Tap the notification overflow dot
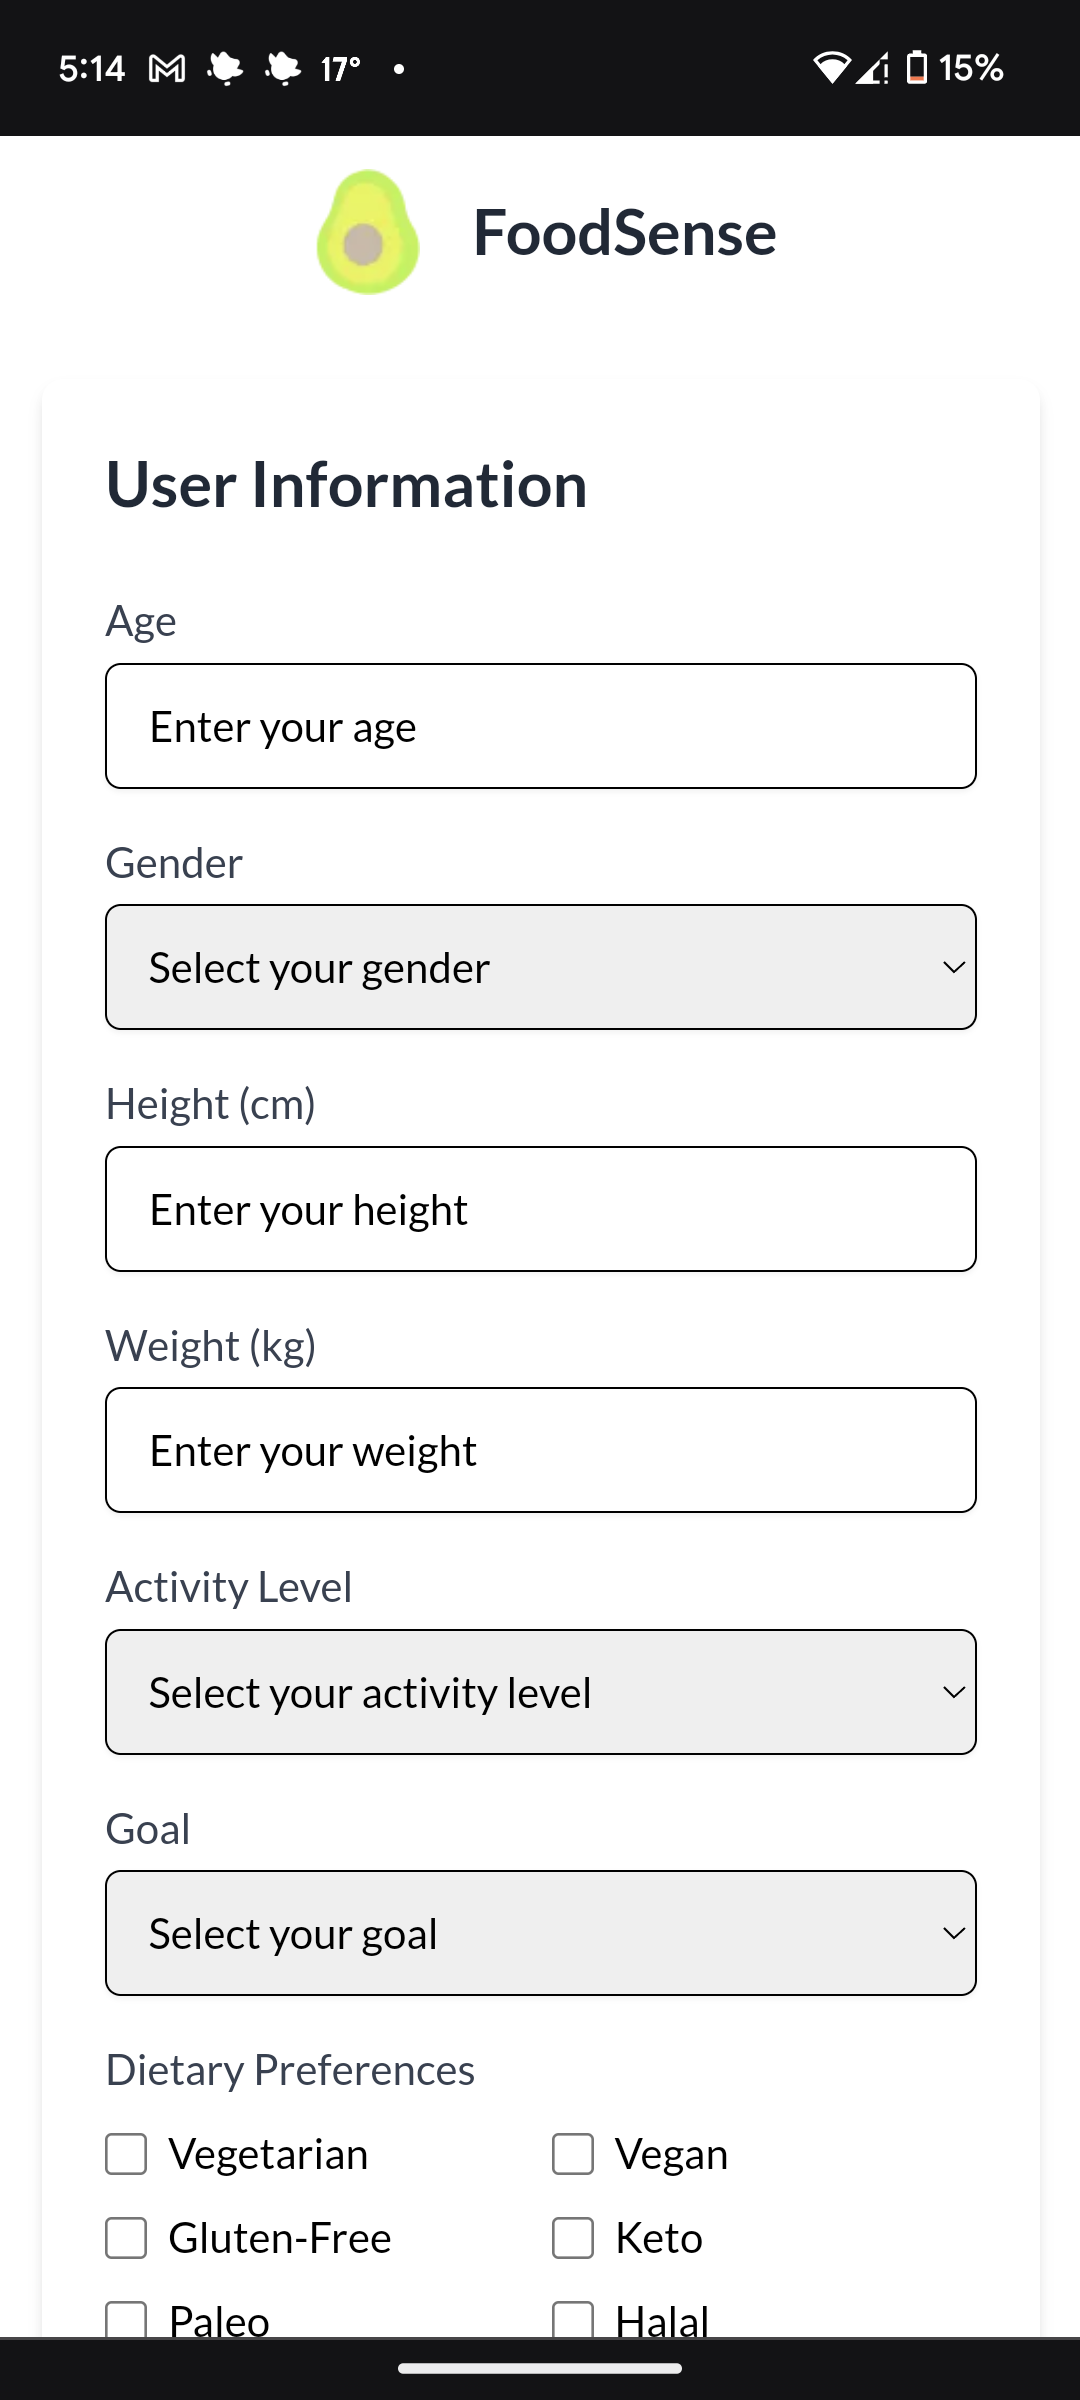 coord(399,69)
